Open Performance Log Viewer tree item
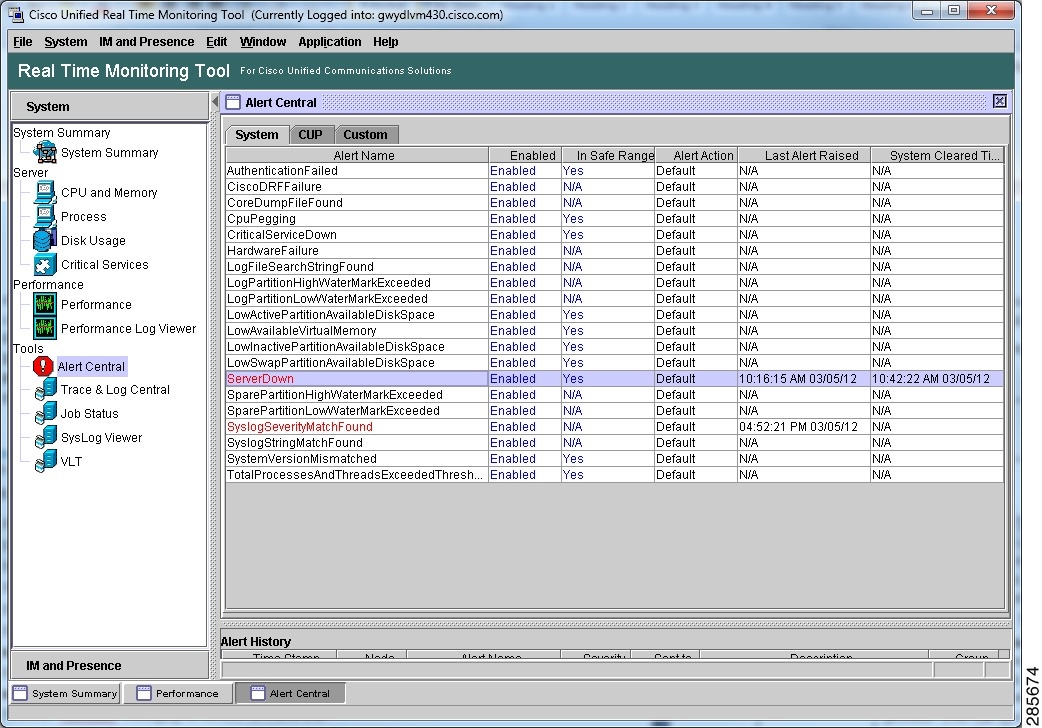Screen dimensions: 1042x728 (x=128, y=328)
